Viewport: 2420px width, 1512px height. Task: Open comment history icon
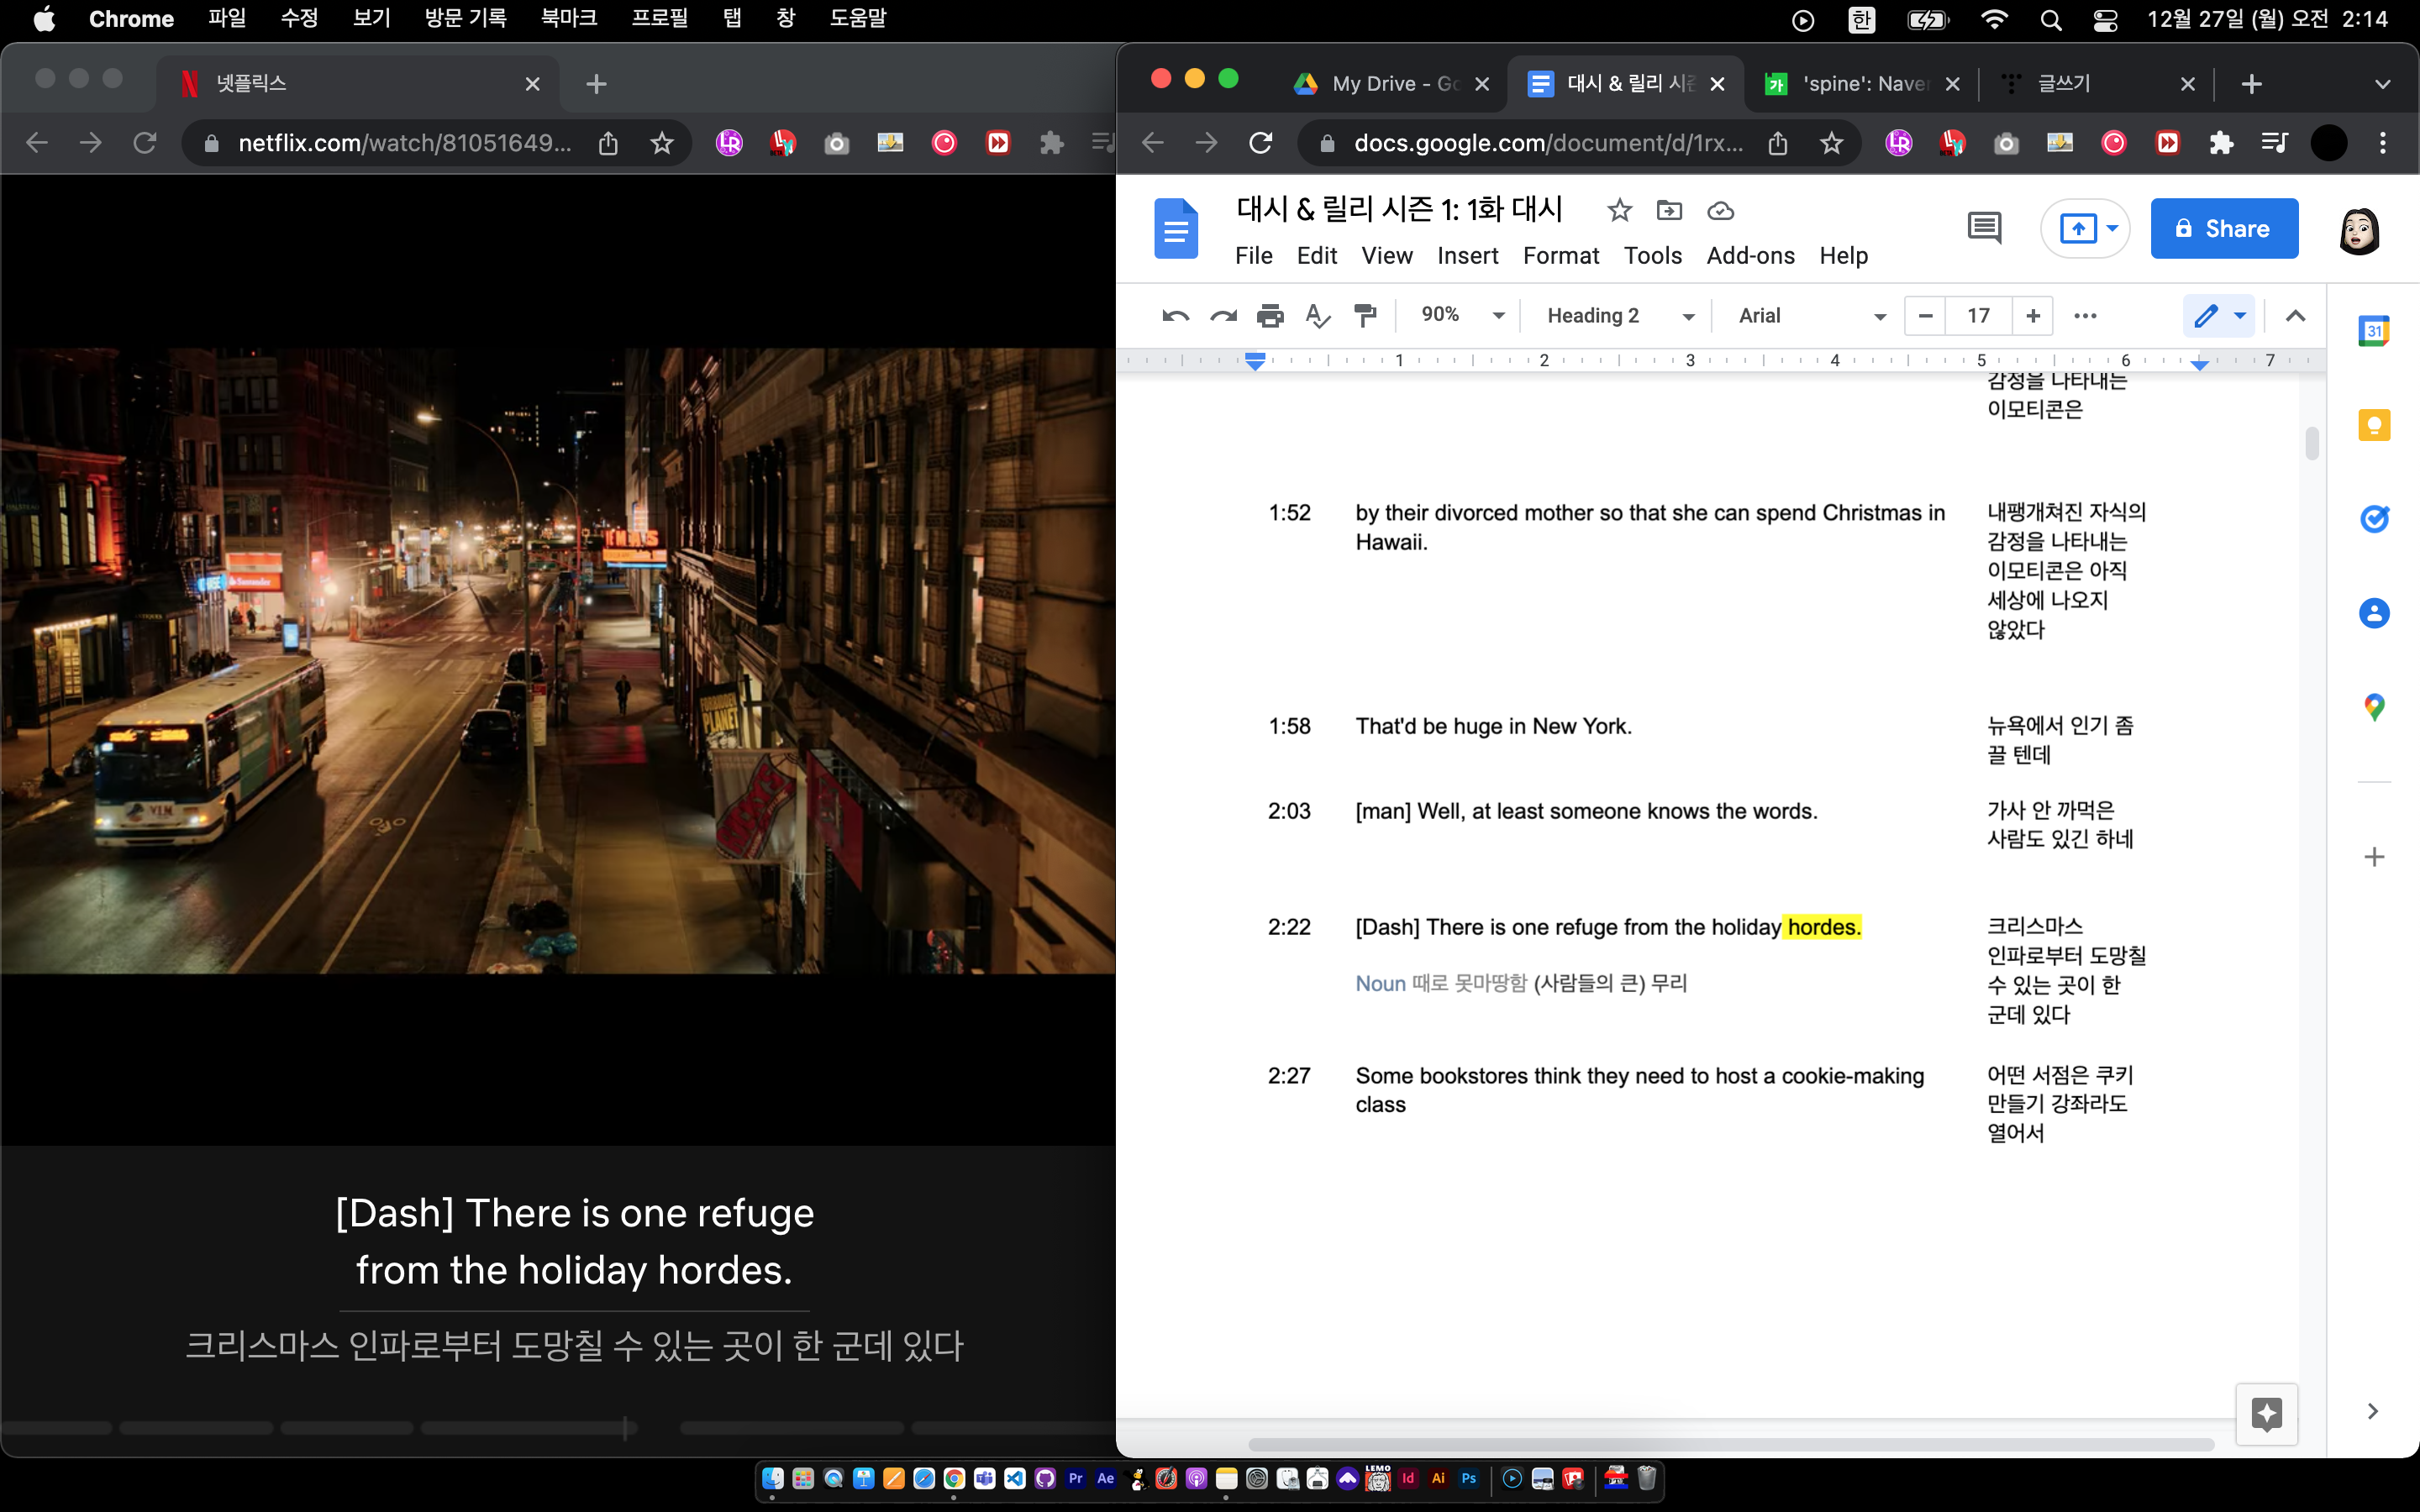tap(1984, 228)
